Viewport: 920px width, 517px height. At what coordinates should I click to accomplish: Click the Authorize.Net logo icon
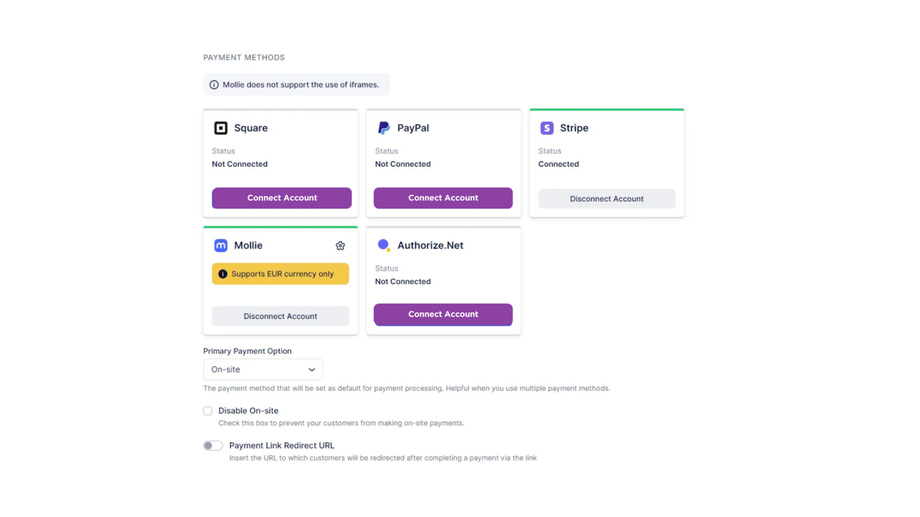pyautogui.click(x=384, y=245)
